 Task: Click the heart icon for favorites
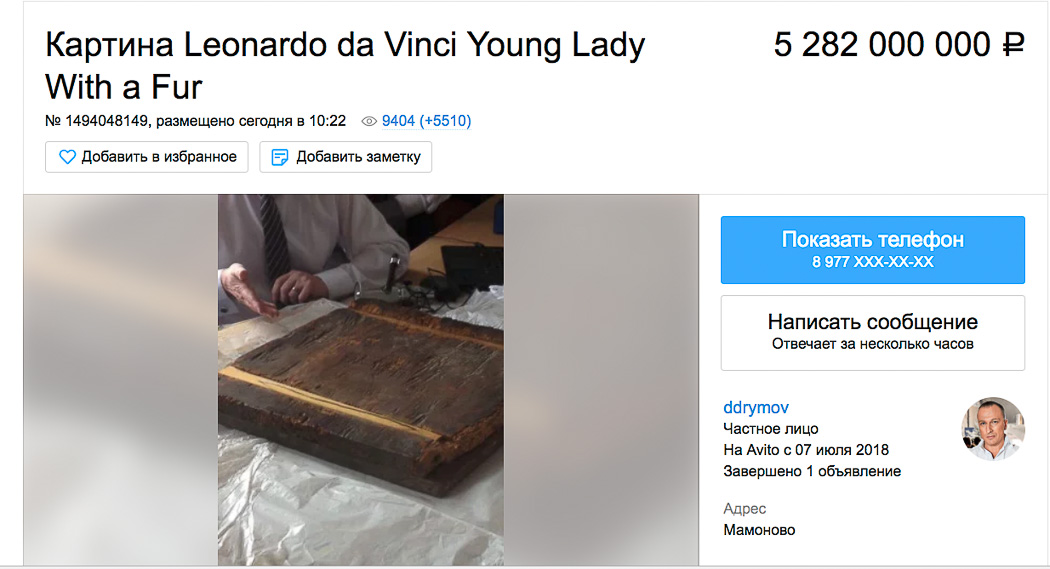click(67, 157)
